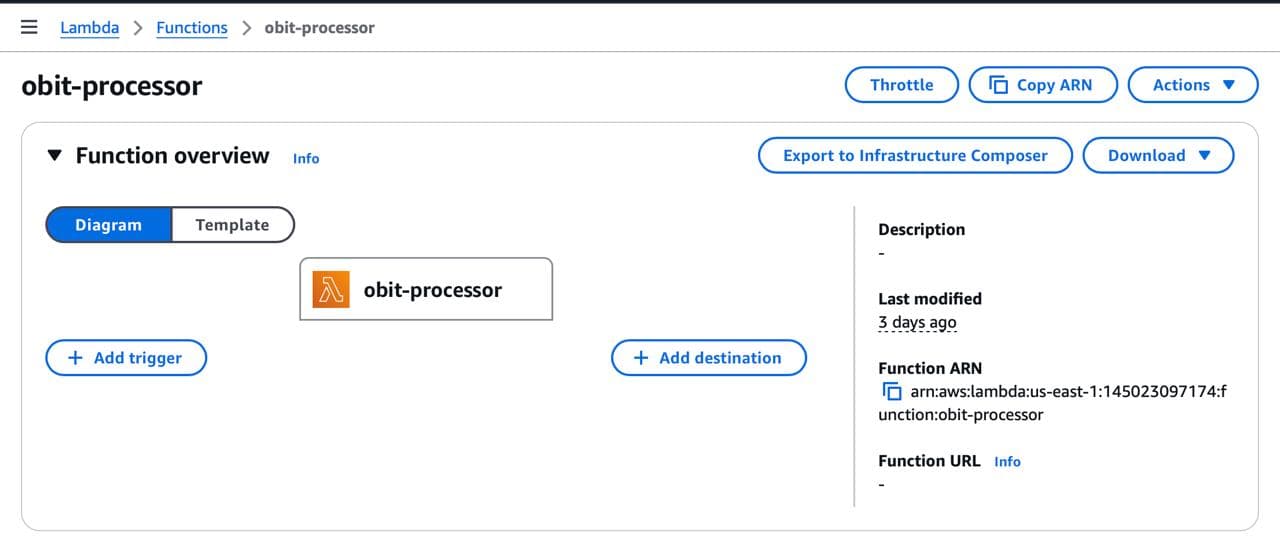Open the Actions dropdown menu

(1192, 85)
